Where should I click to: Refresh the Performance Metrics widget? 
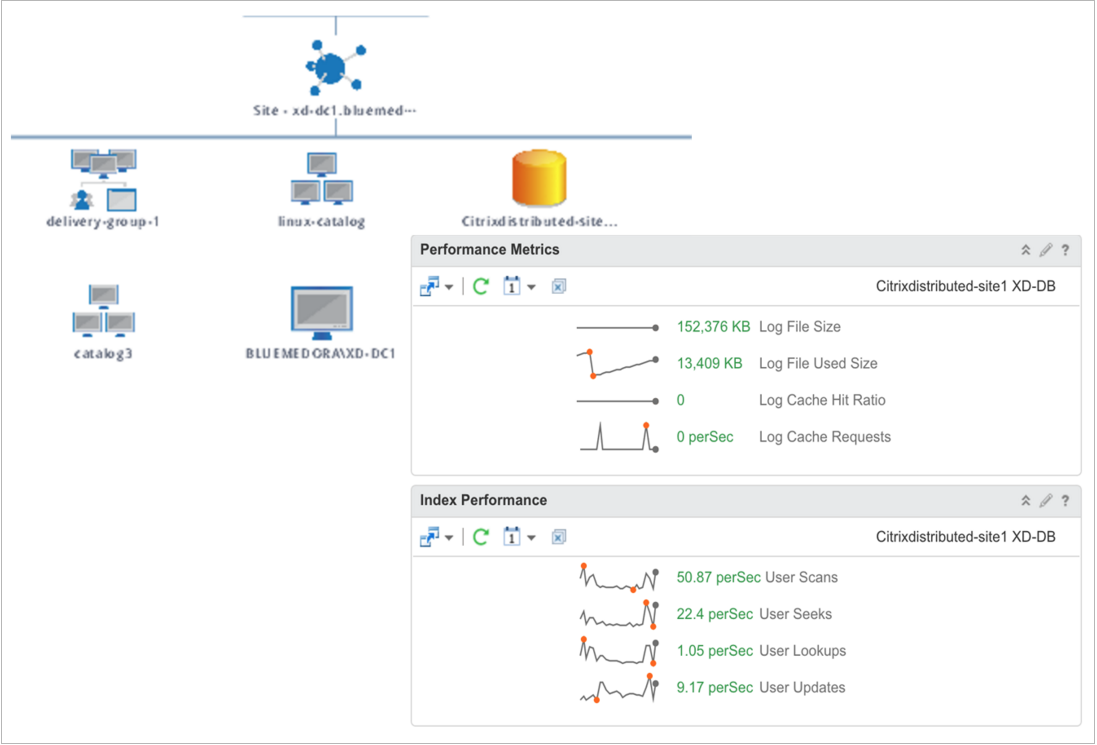pos(481,286)
